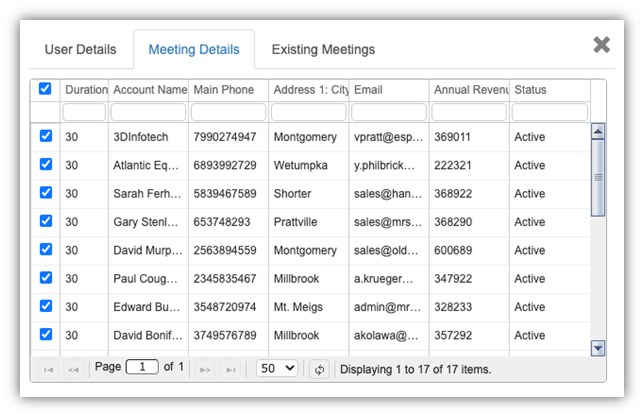644x417 pixels.
Task: Click the sales@mrs... email cell
Action: click(388, 222)
